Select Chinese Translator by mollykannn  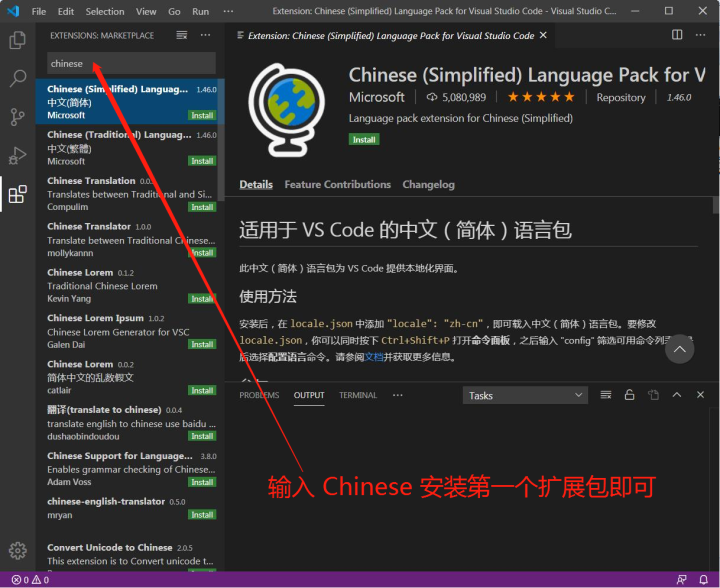130,240
